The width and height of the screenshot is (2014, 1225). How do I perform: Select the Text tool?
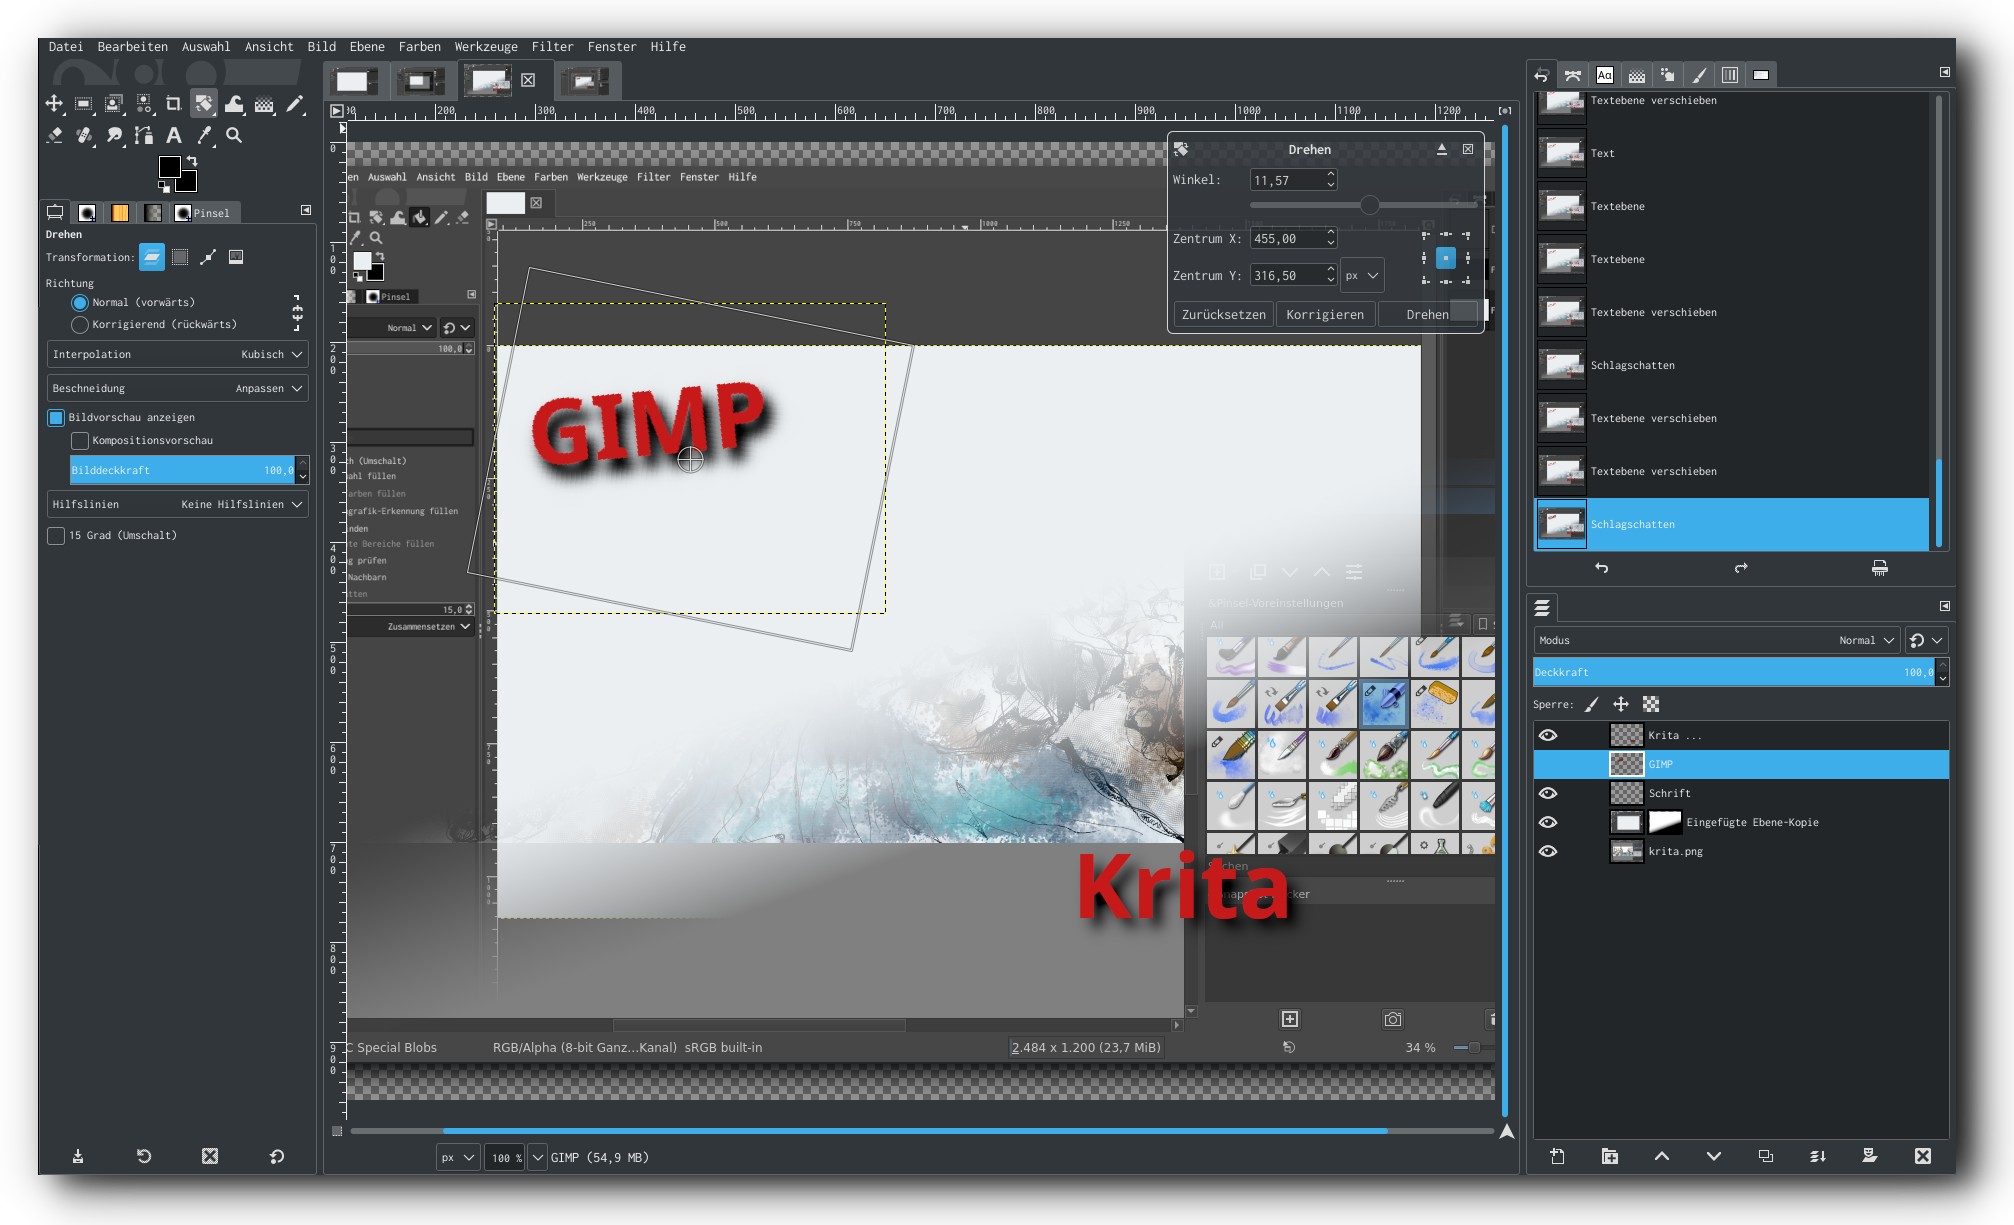174,134
